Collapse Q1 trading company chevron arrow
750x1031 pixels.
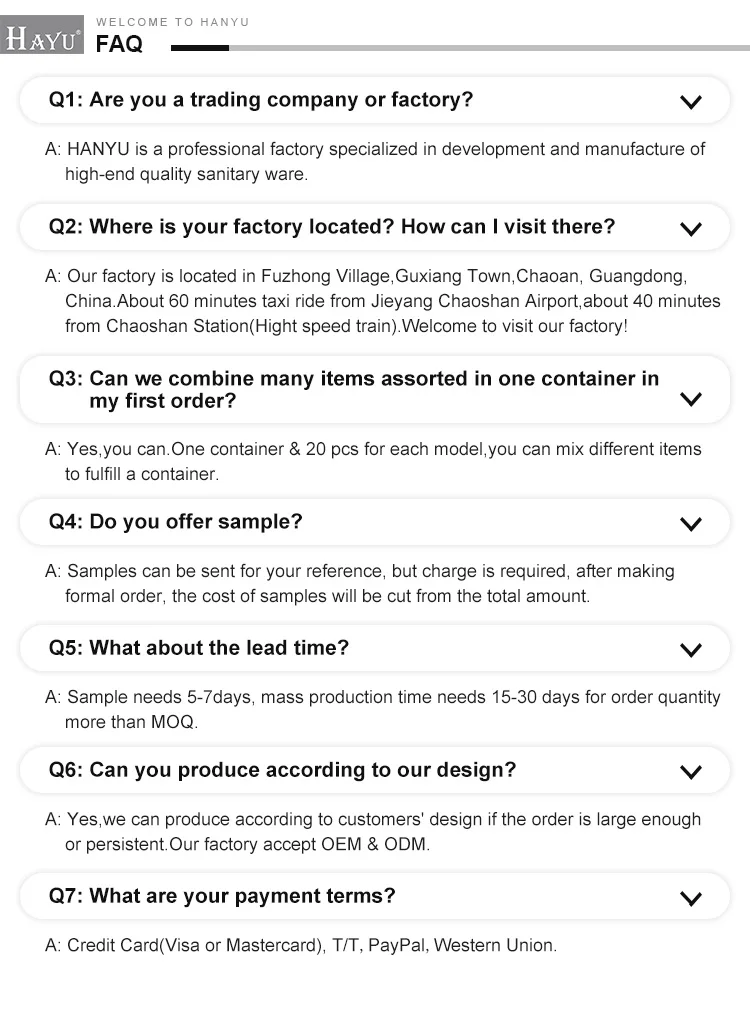click(691, 102)
